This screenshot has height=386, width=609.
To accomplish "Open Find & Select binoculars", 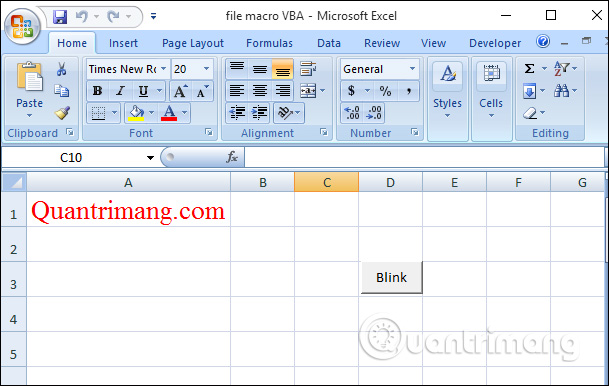I will click(x=562, y=91).
